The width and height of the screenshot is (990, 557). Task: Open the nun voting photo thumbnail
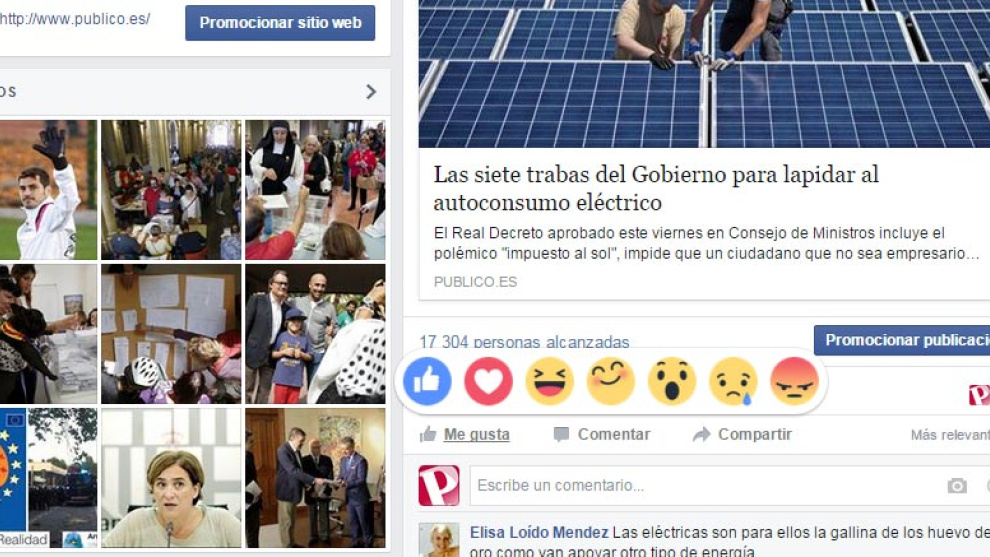pyautogui.click(x=315, y=190)
